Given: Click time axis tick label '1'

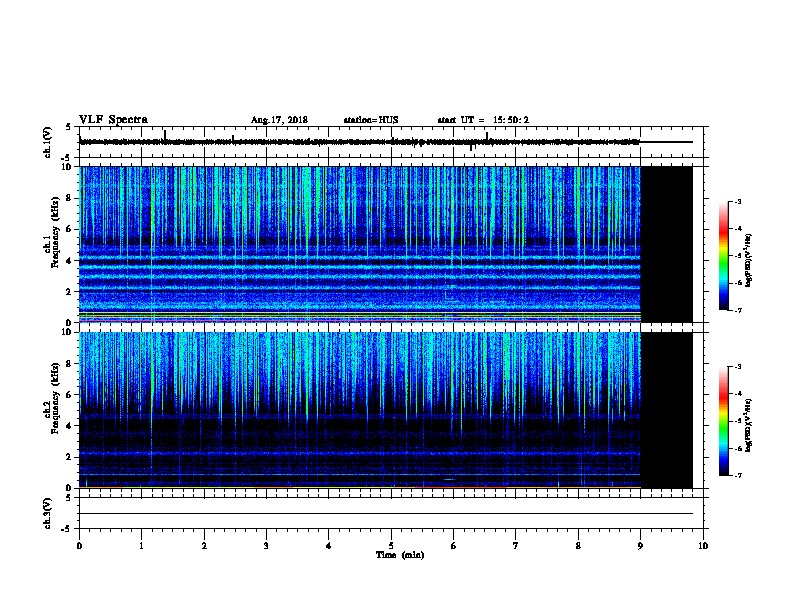Looking at the screenshot, I should coord(141,545).
